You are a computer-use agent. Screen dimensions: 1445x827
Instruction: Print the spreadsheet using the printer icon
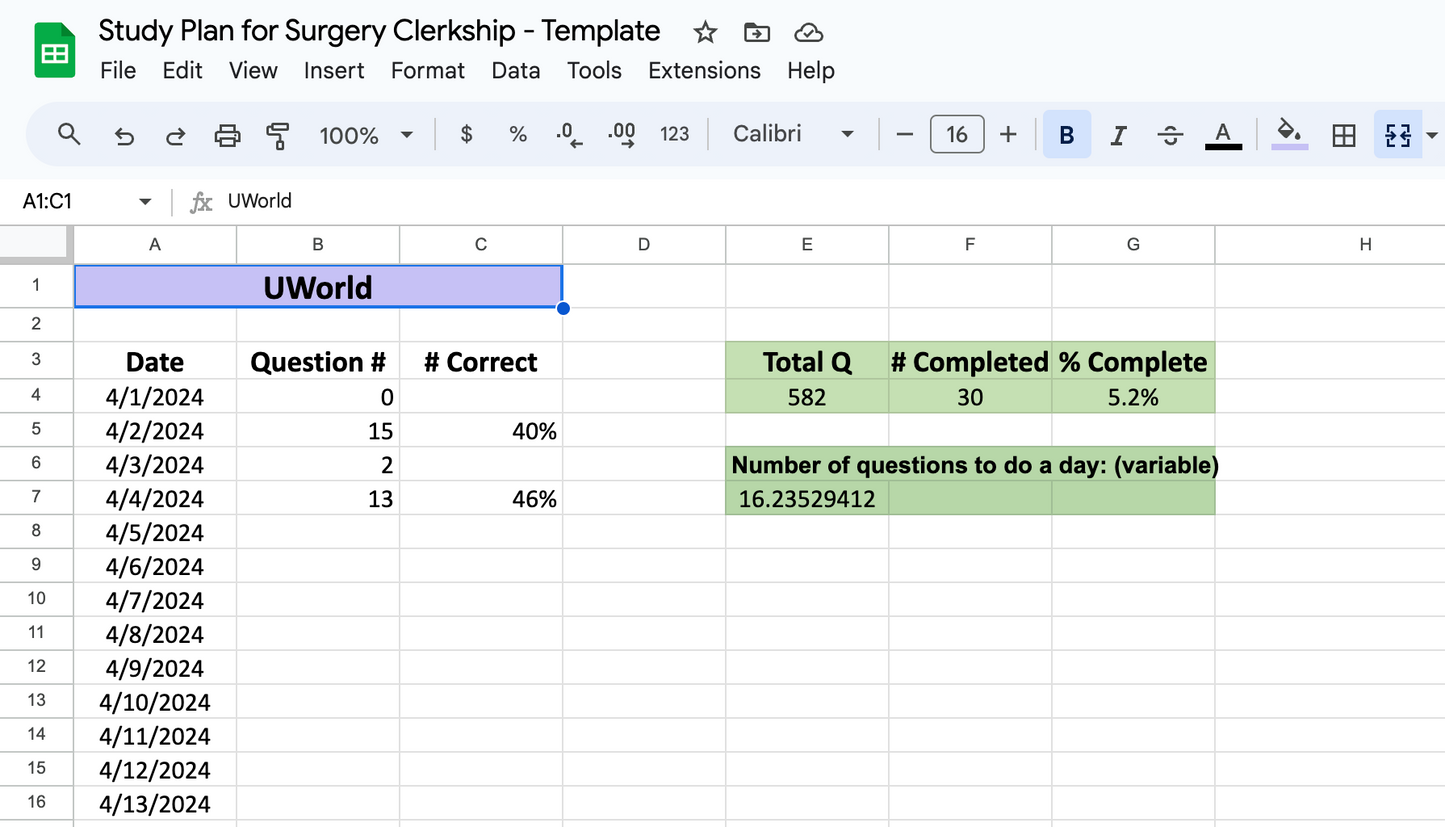[228, 134]
